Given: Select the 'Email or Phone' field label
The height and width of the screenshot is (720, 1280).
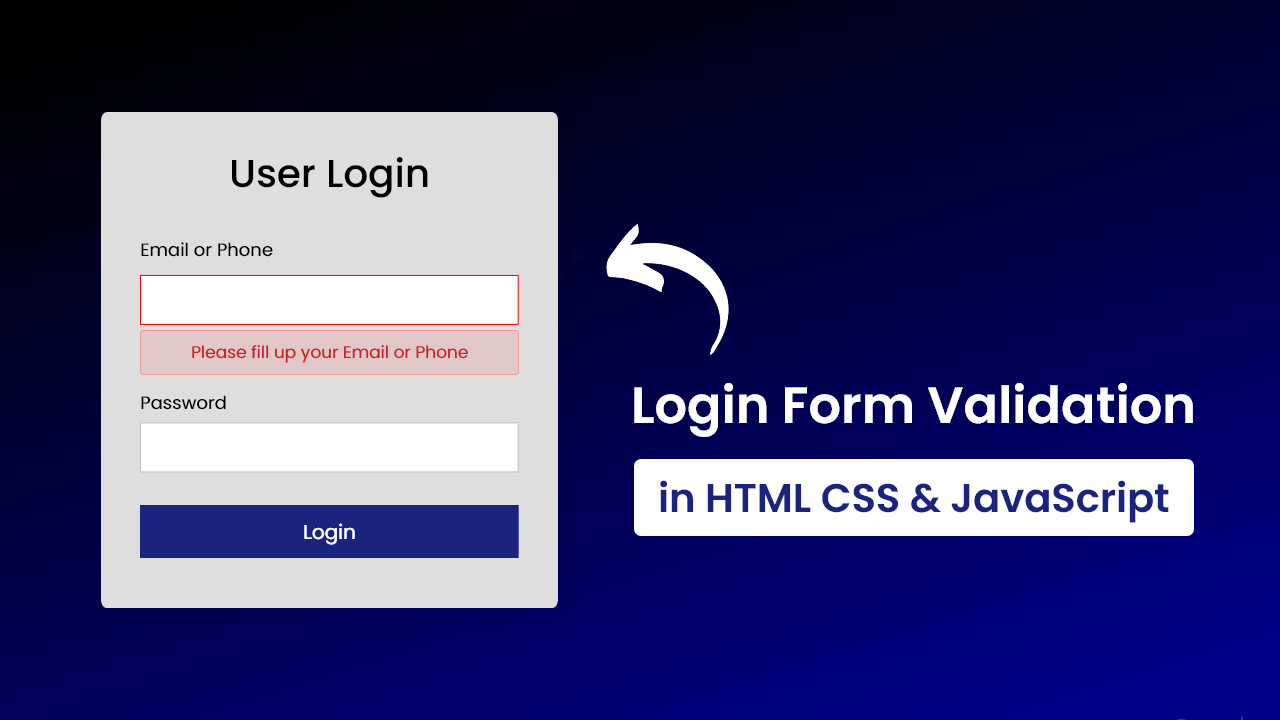Looking at the screenshot, I should point(206,250).
